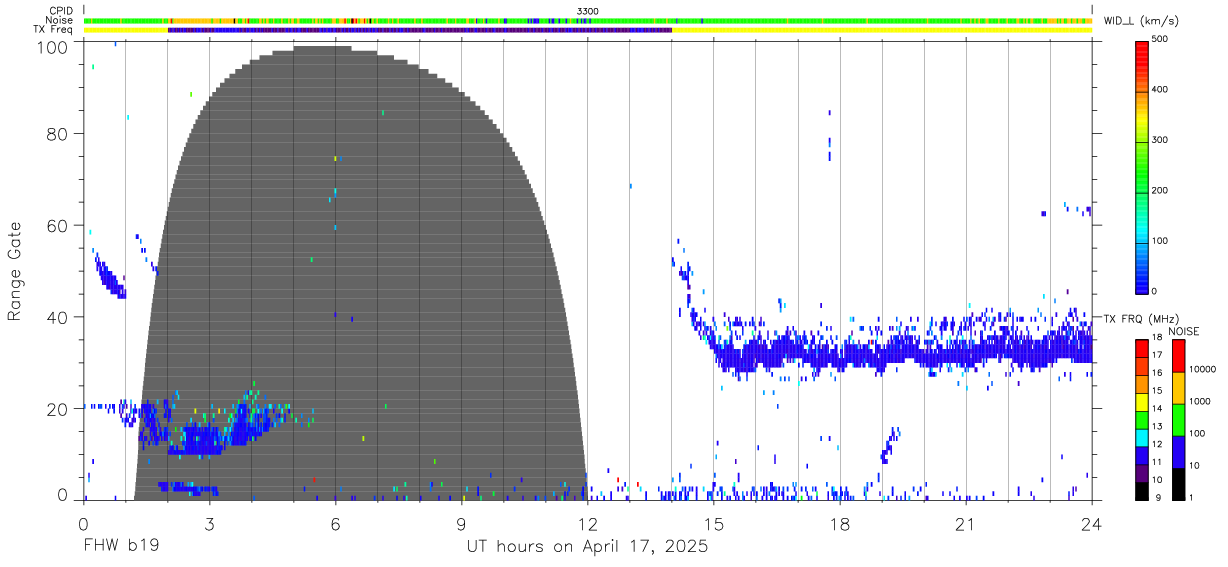Click the UT hours tick label 3
Viewport: 1228px width, 567px height.
point(210,524)
